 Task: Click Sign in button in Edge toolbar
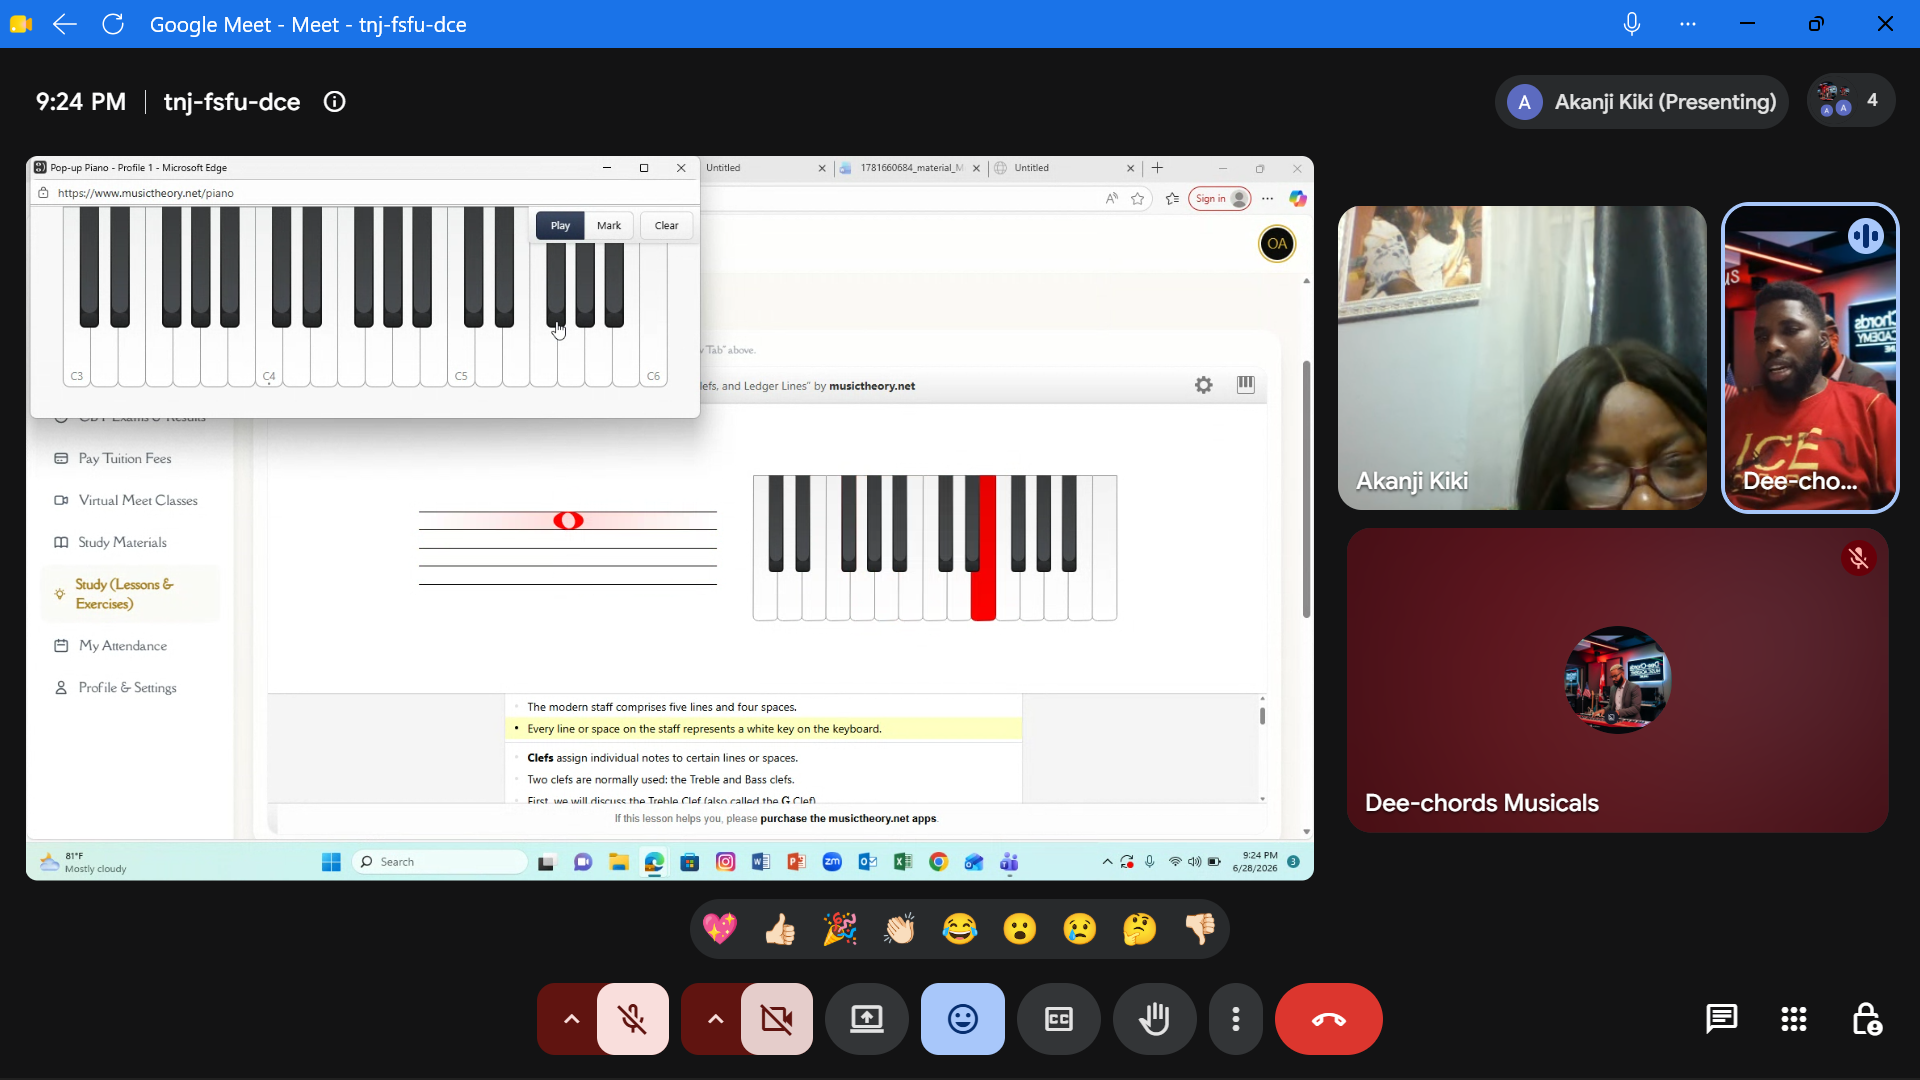pos(1219,199)
